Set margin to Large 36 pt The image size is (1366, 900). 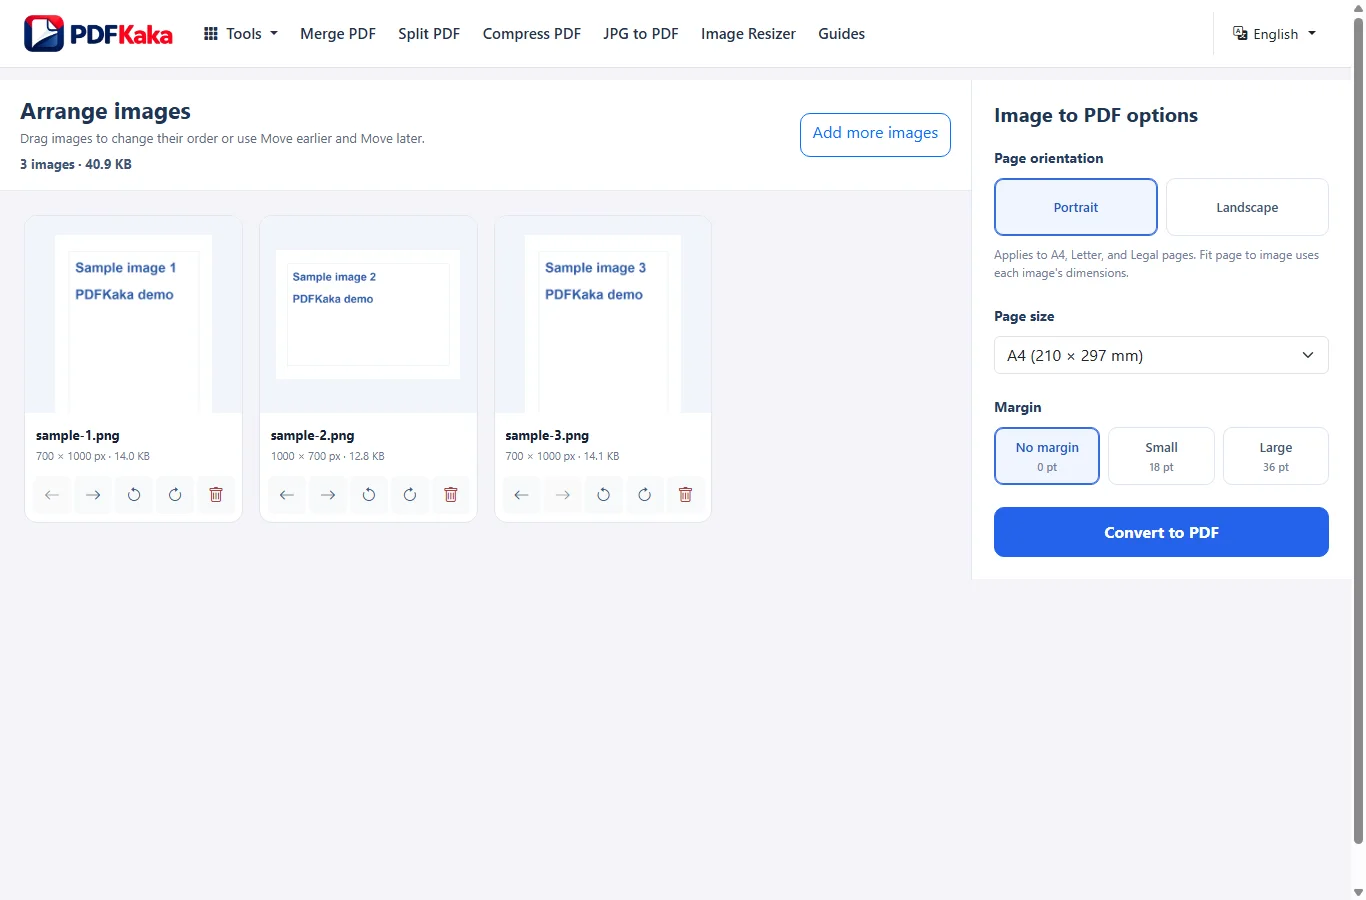tap(1276, 456)
